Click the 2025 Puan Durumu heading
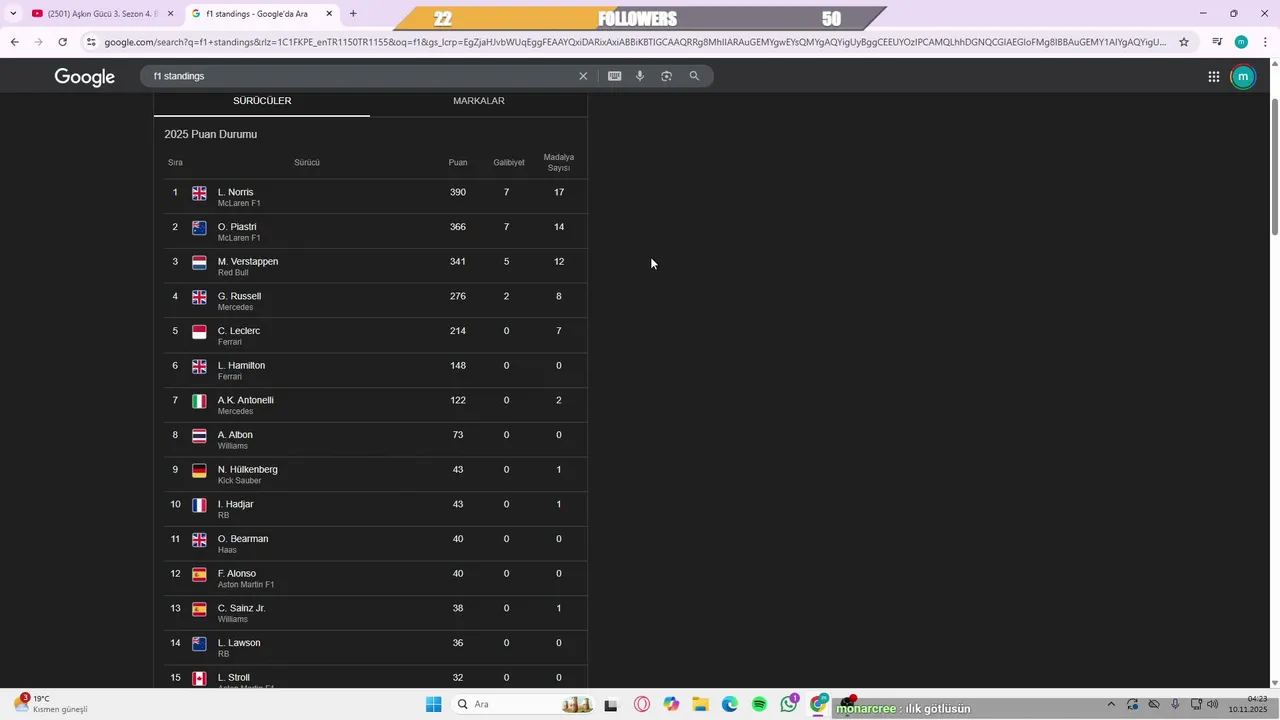 point(211,134)
